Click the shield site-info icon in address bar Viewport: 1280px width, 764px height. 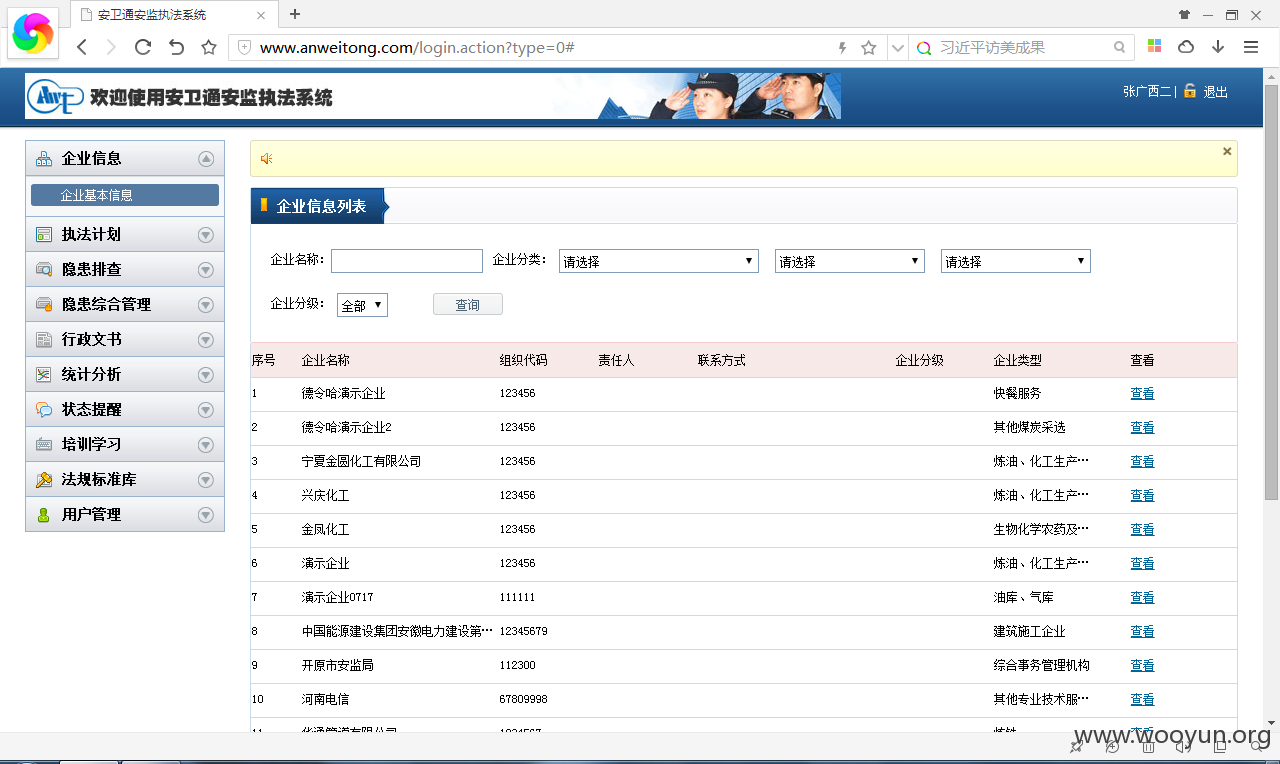pos(244,47)
